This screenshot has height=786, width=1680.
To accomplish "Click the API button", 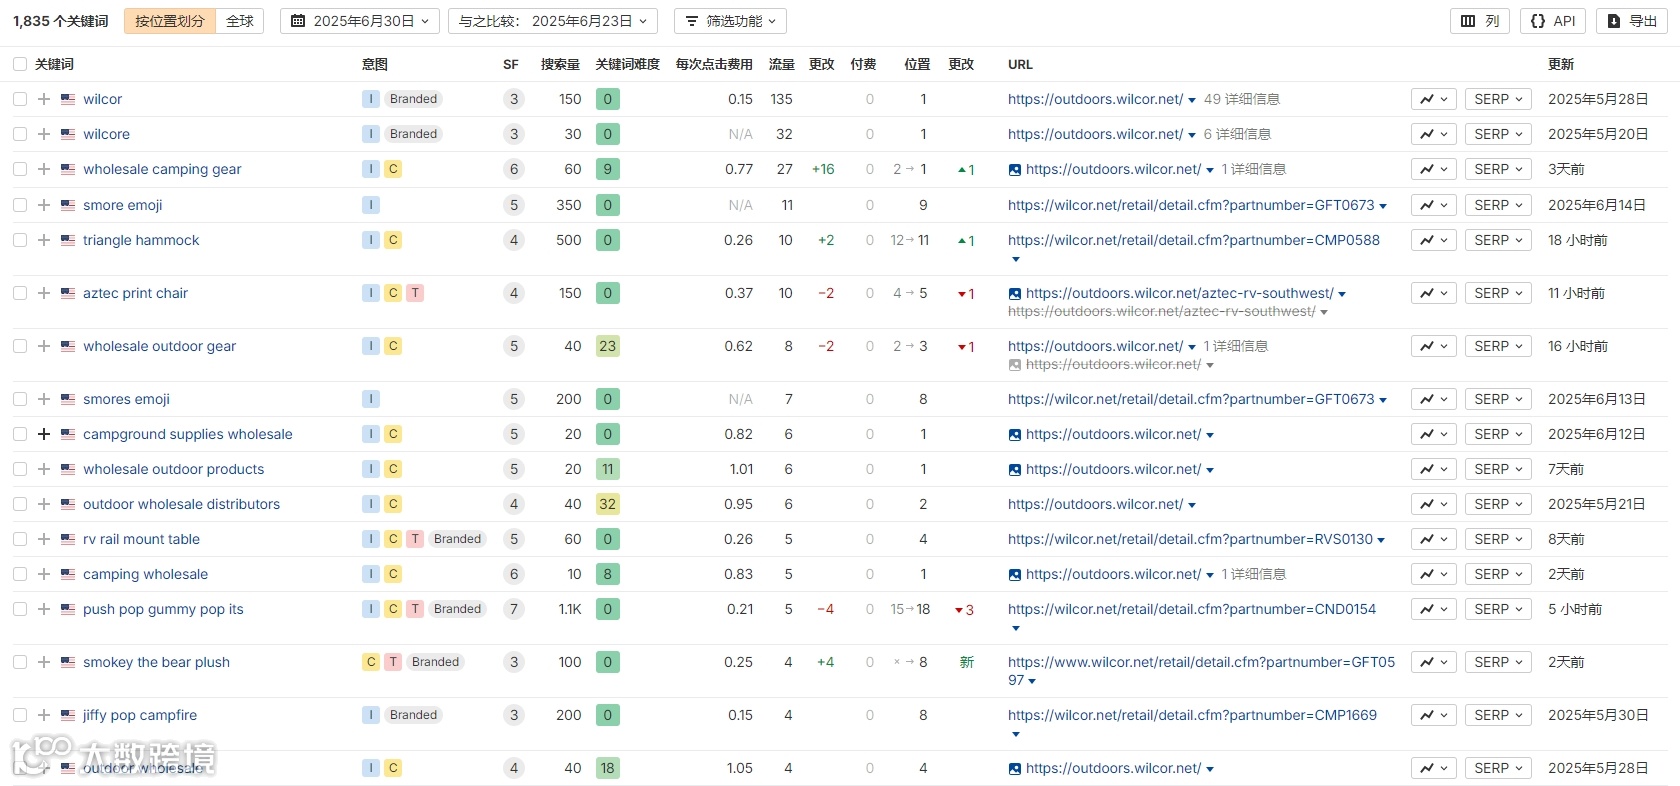I will coord(1553,21).
